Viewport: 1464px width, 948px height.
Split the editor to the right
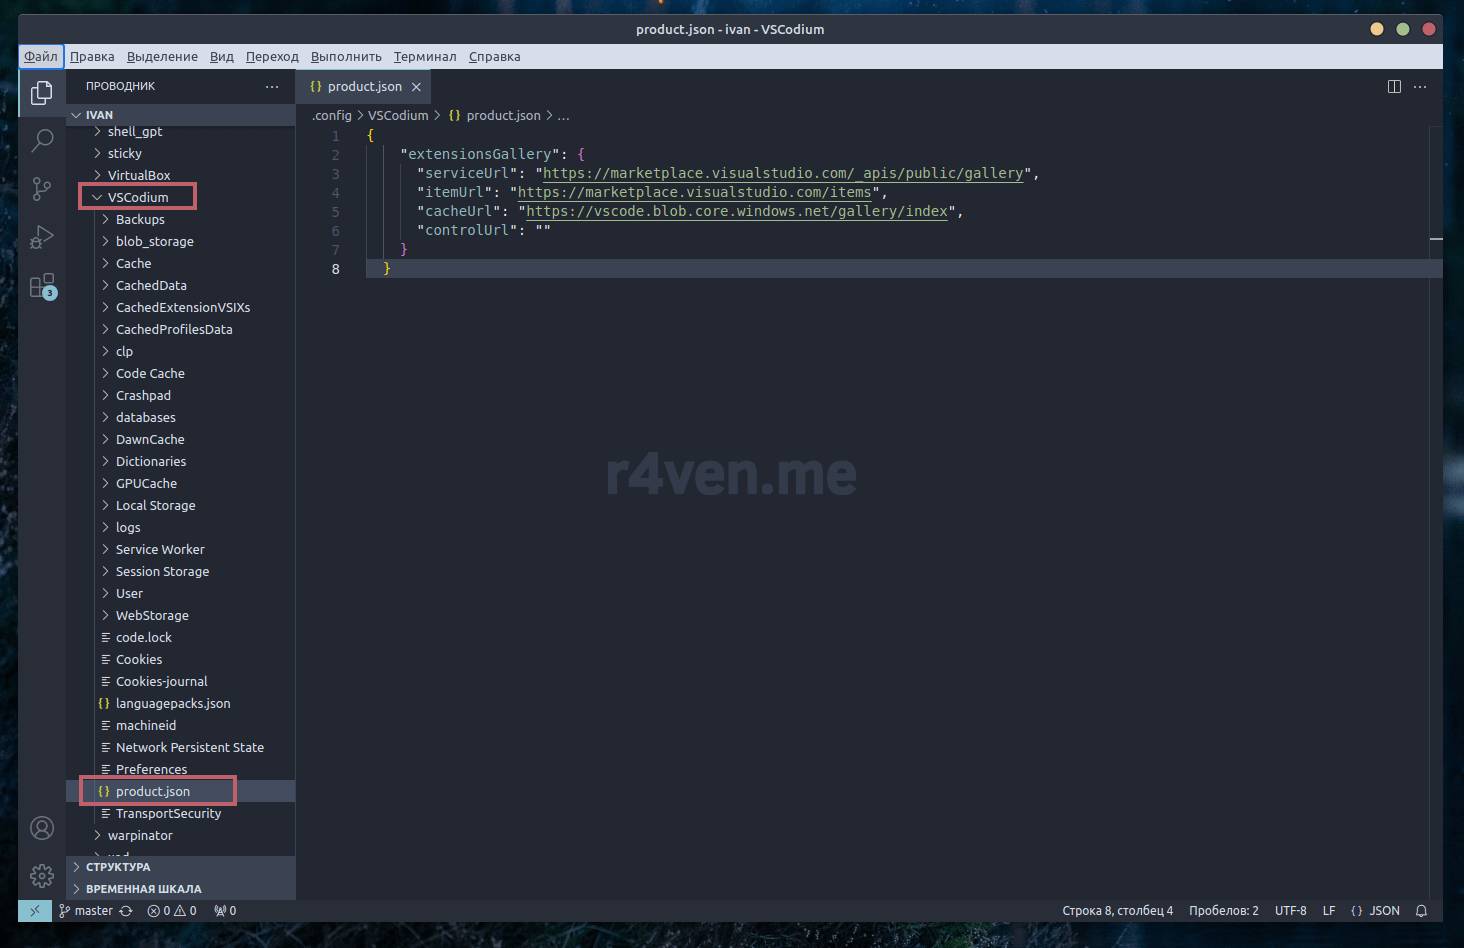click(x=1394, y=87)
